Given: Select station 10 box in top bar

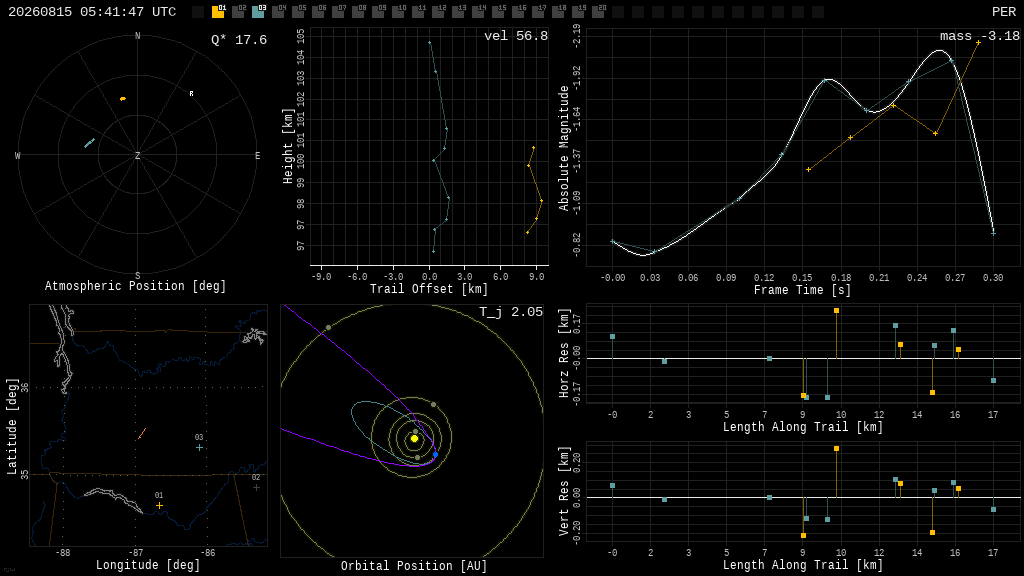Looking at the screenshot, I should [398, 12].
